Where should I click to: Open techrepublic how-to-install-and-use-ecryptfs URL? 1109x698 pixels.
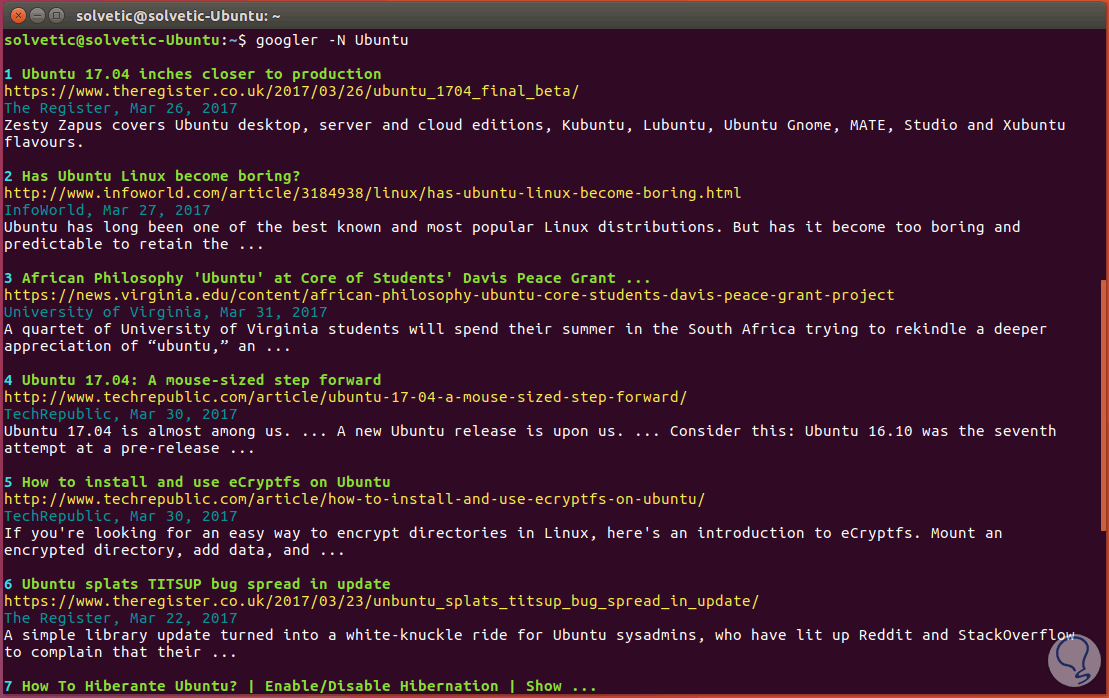pyautogui.click(x=354, y=499)
